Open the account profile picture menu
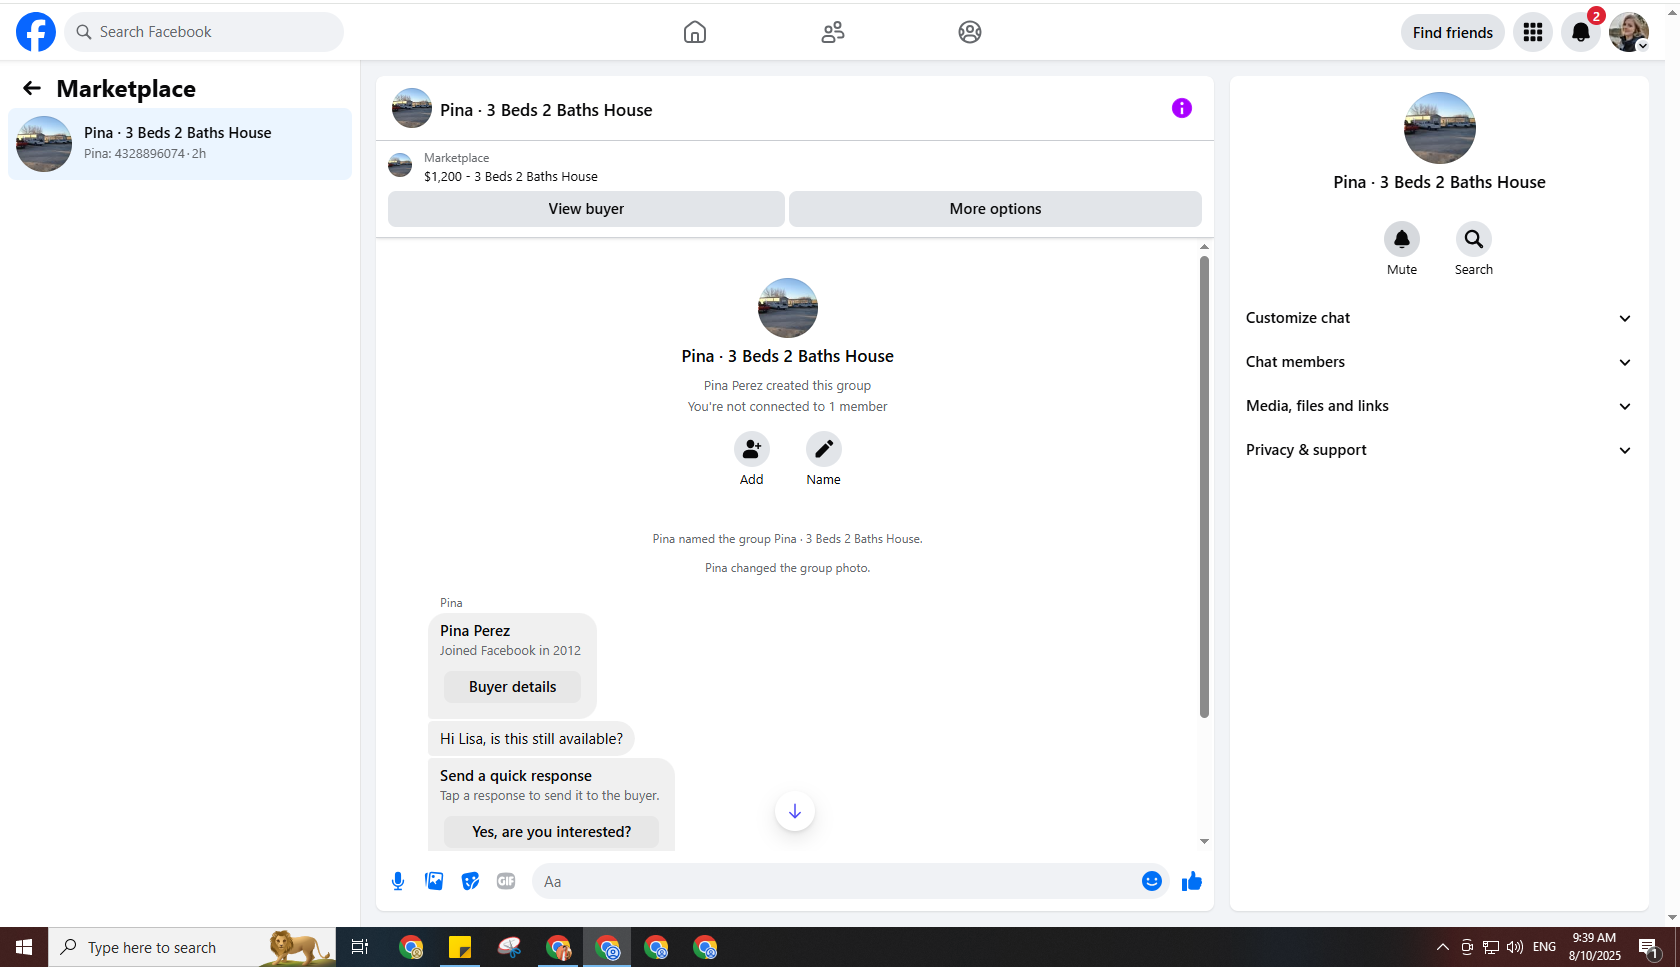 (x=1629, y=32)
